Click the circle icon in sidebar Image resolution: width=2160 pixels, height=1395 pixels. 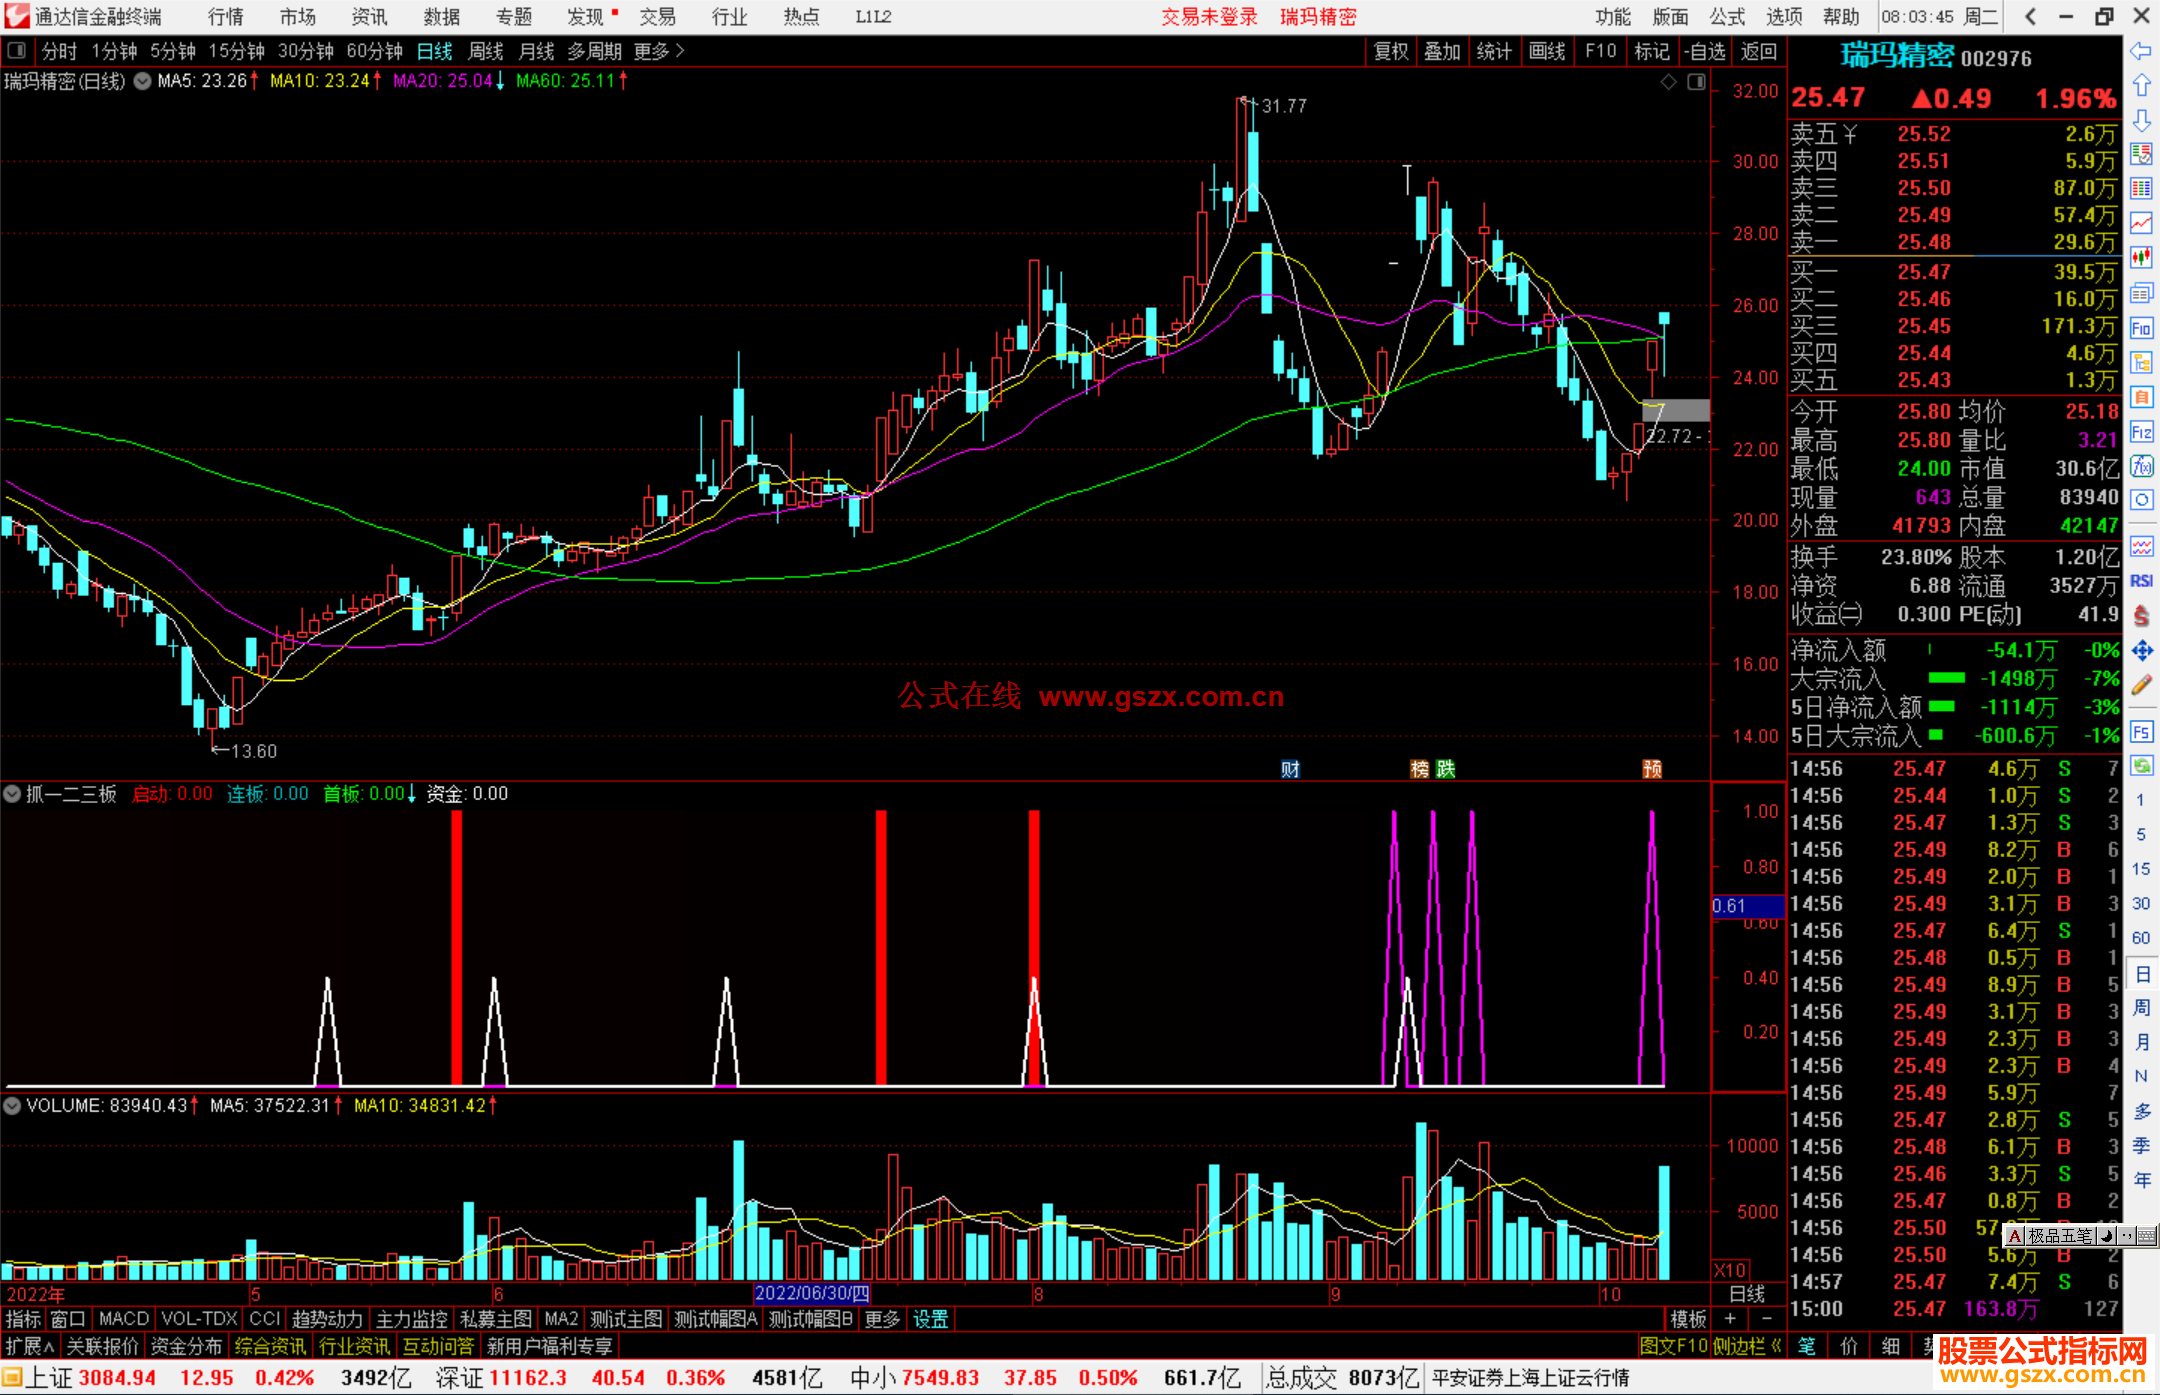tap(2141, 500)
